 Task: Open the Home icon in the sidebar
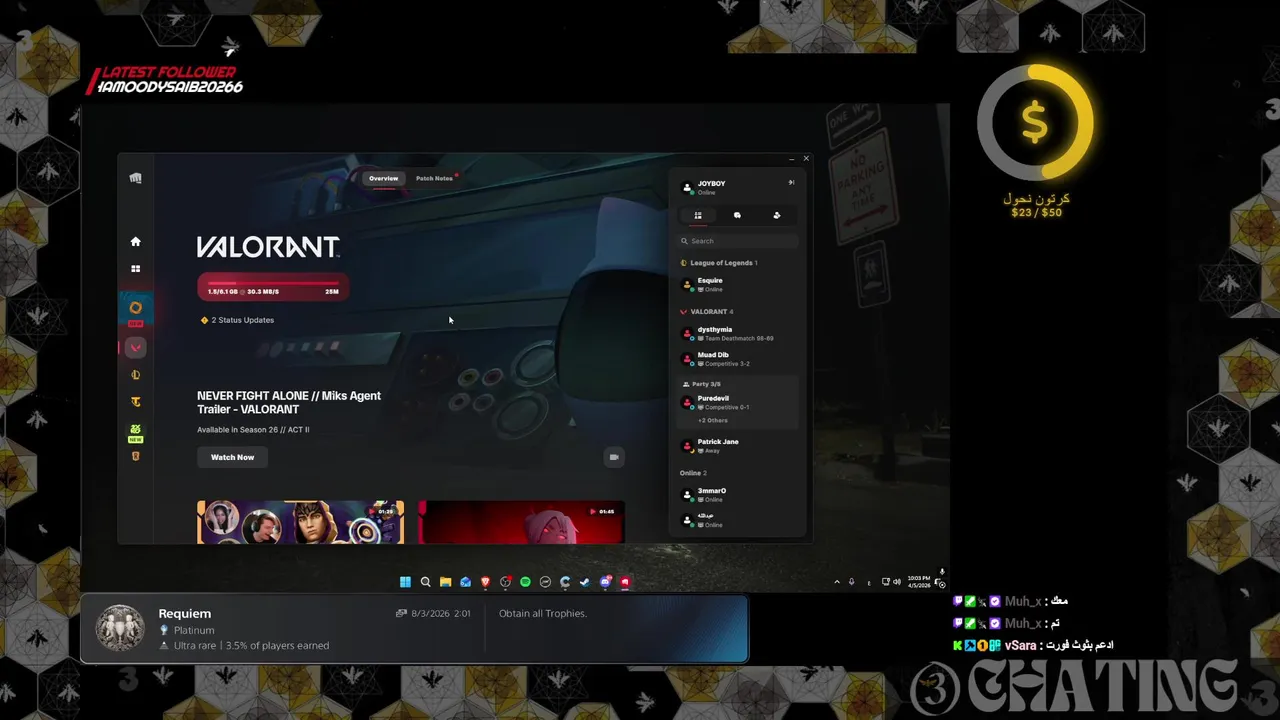pos(136,241)
